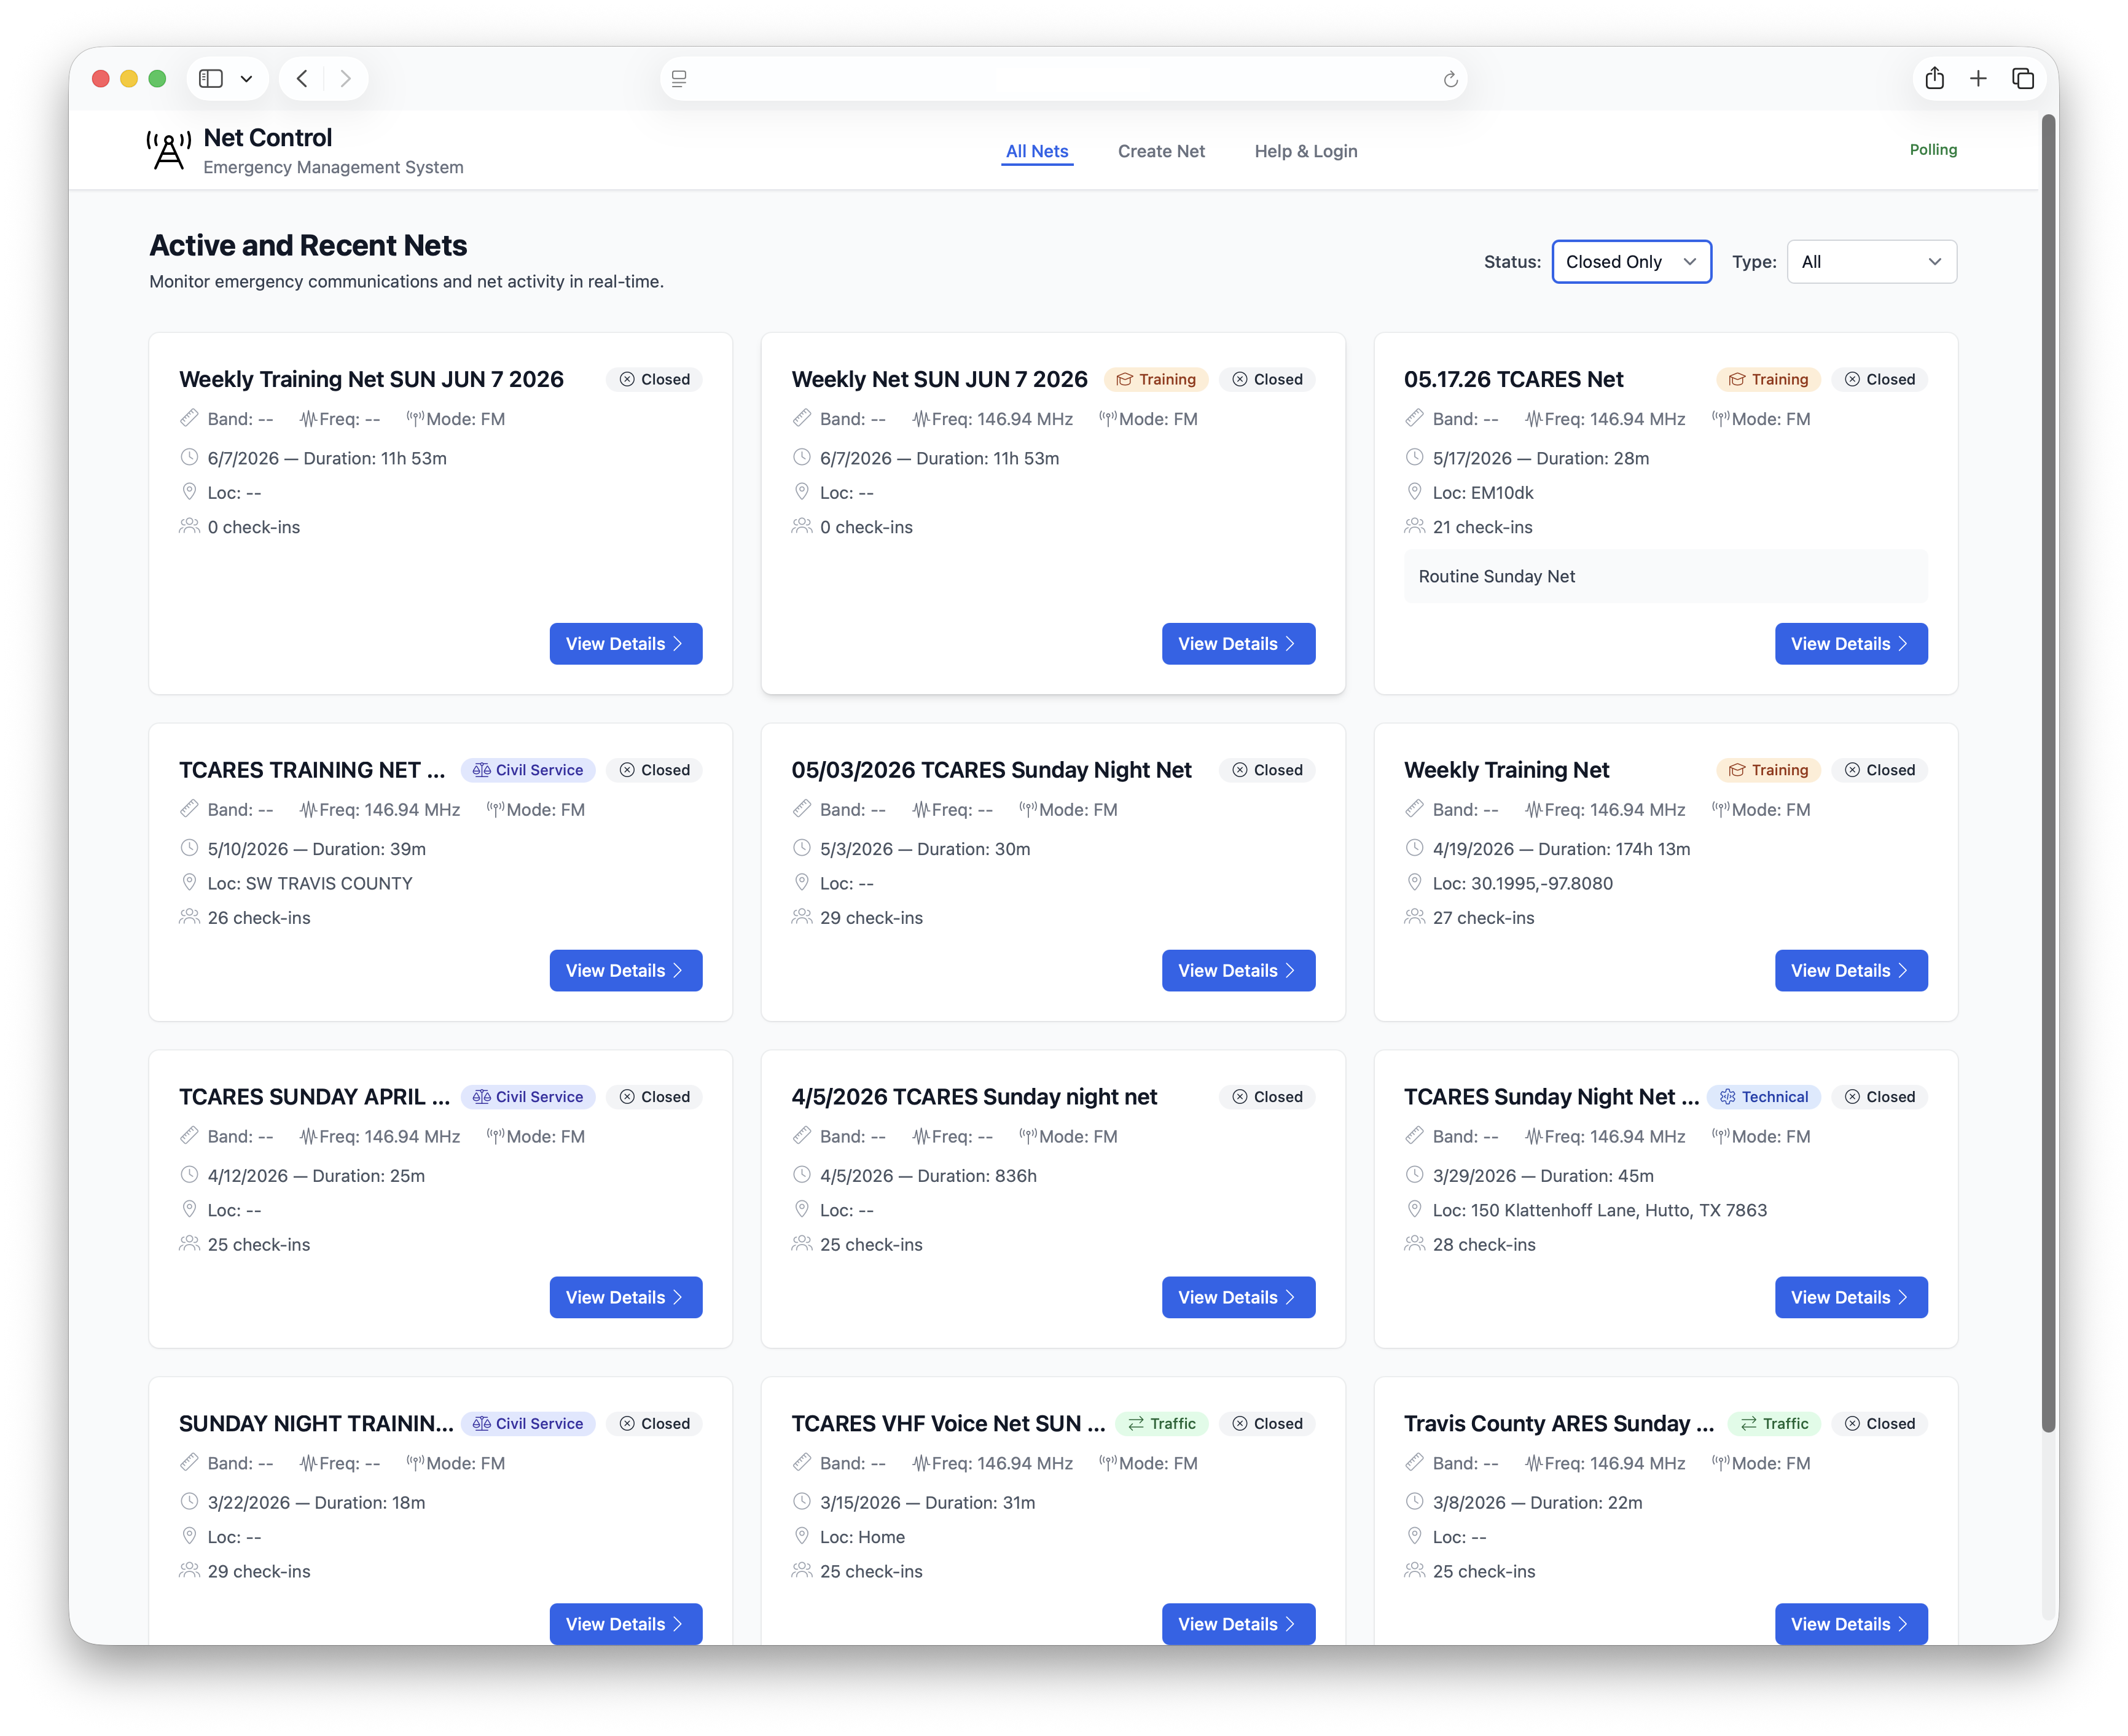This screenshot has height=1736, width=2128.
Task: View Details for TCARES Sunday Night Net 3/29/2026
Action: click(1851, 1297)
